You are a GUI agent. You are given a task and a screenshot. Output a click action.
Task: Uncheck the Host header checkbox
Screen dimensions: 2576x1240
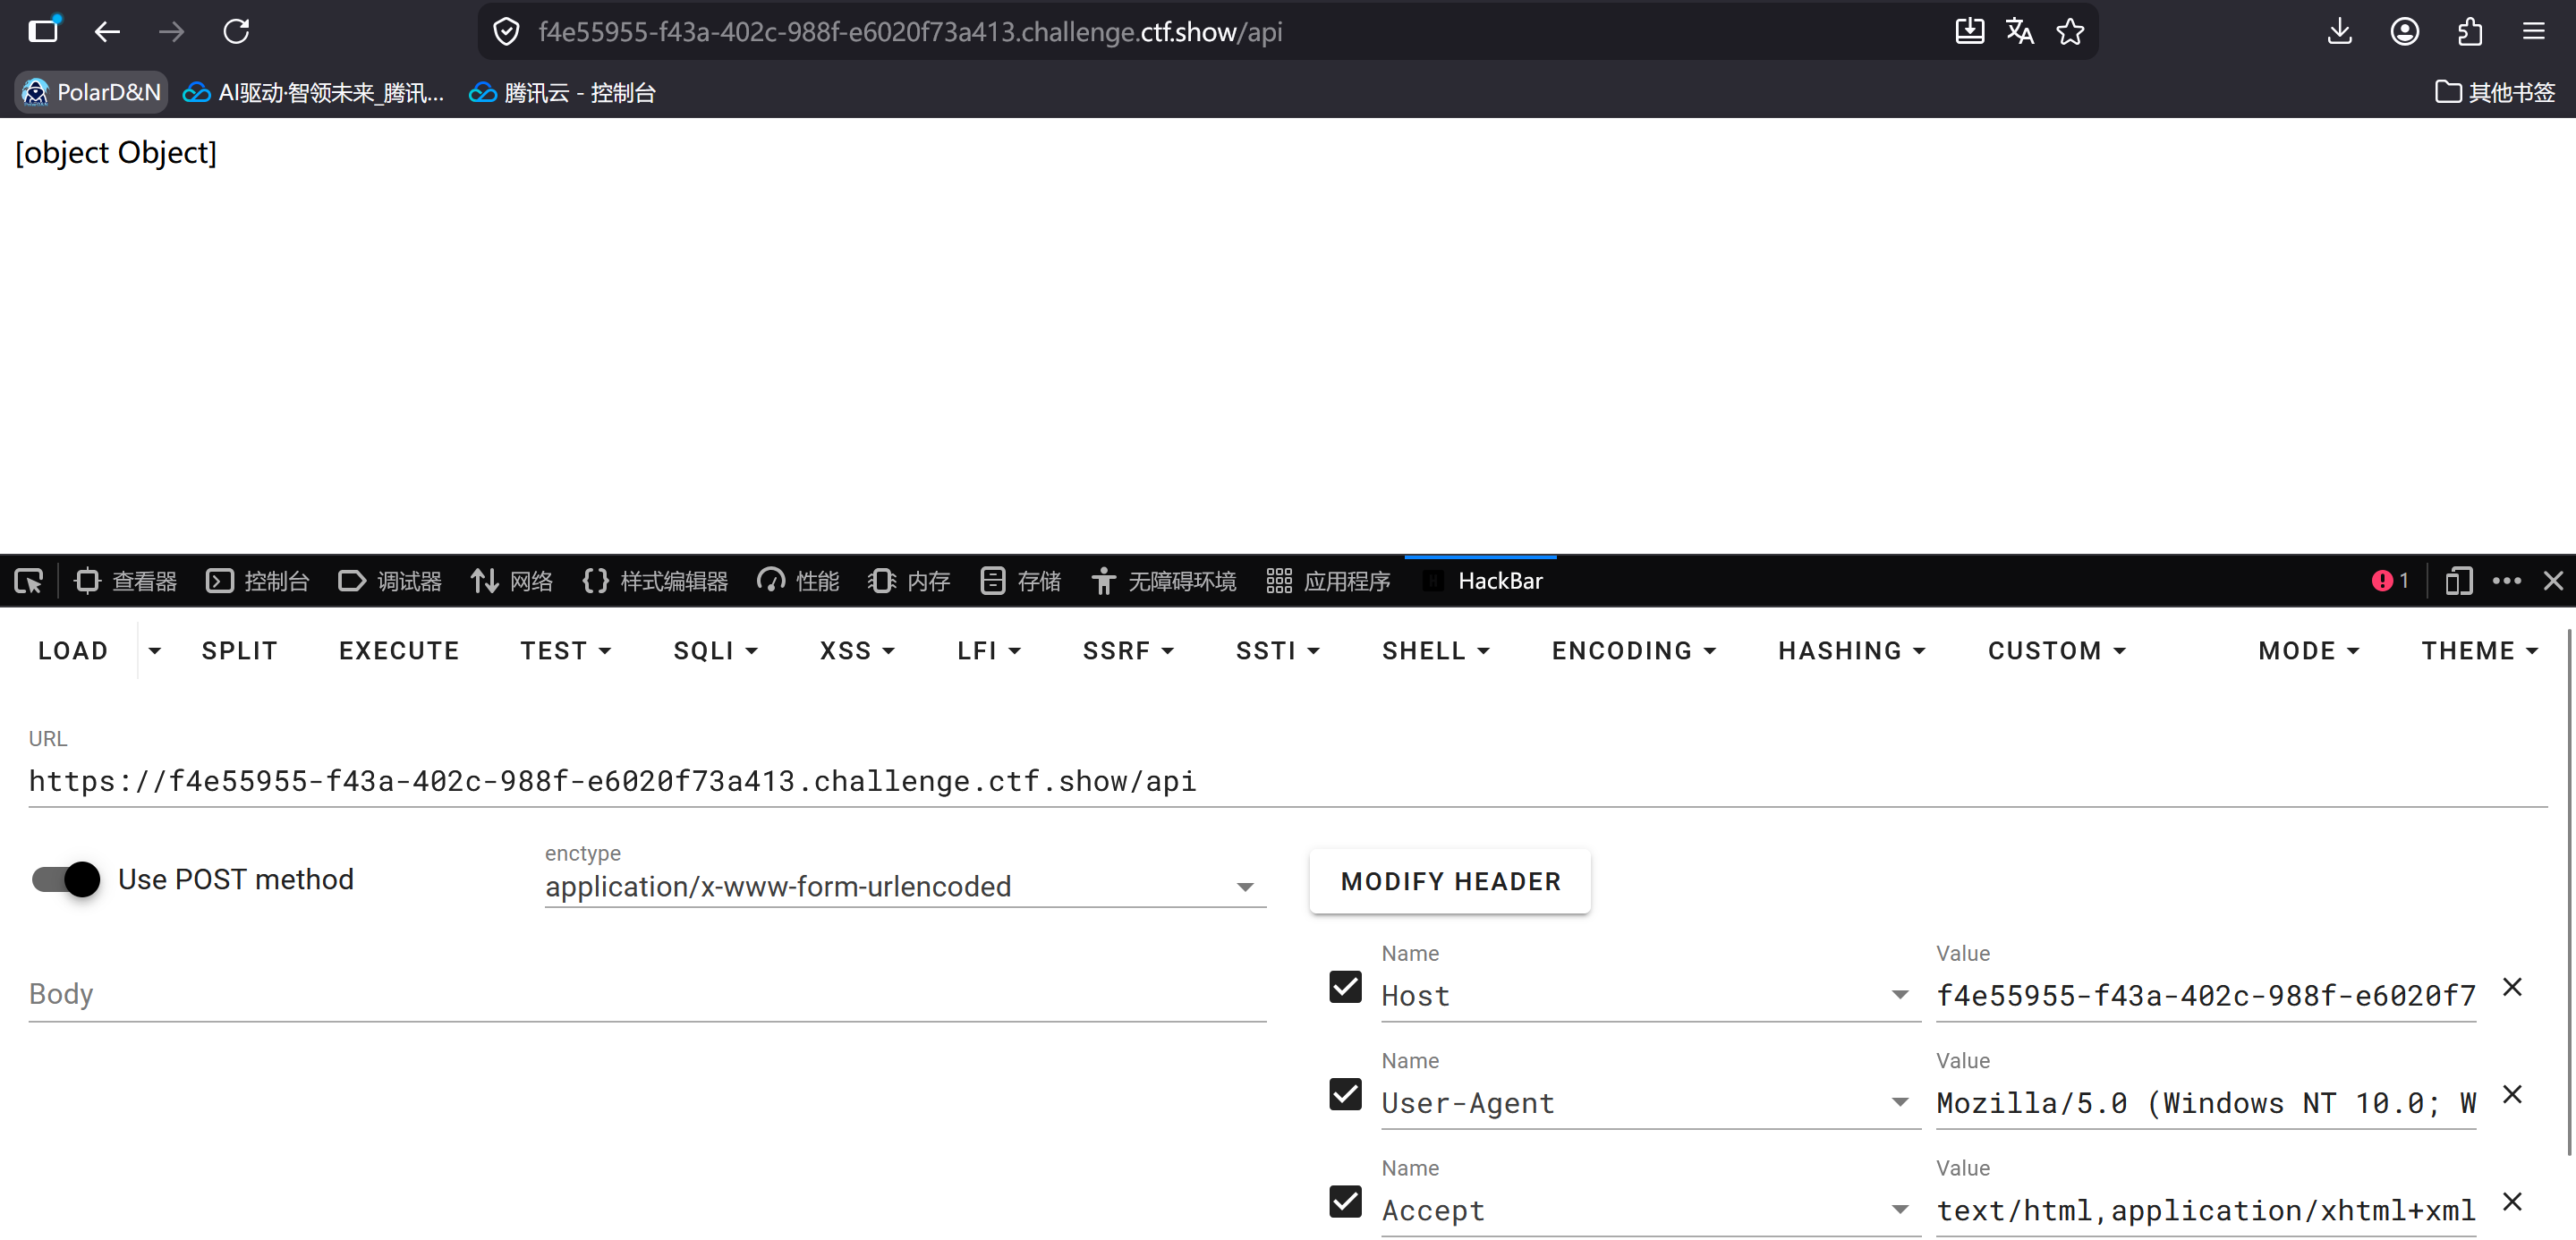tap(1345, 987)
